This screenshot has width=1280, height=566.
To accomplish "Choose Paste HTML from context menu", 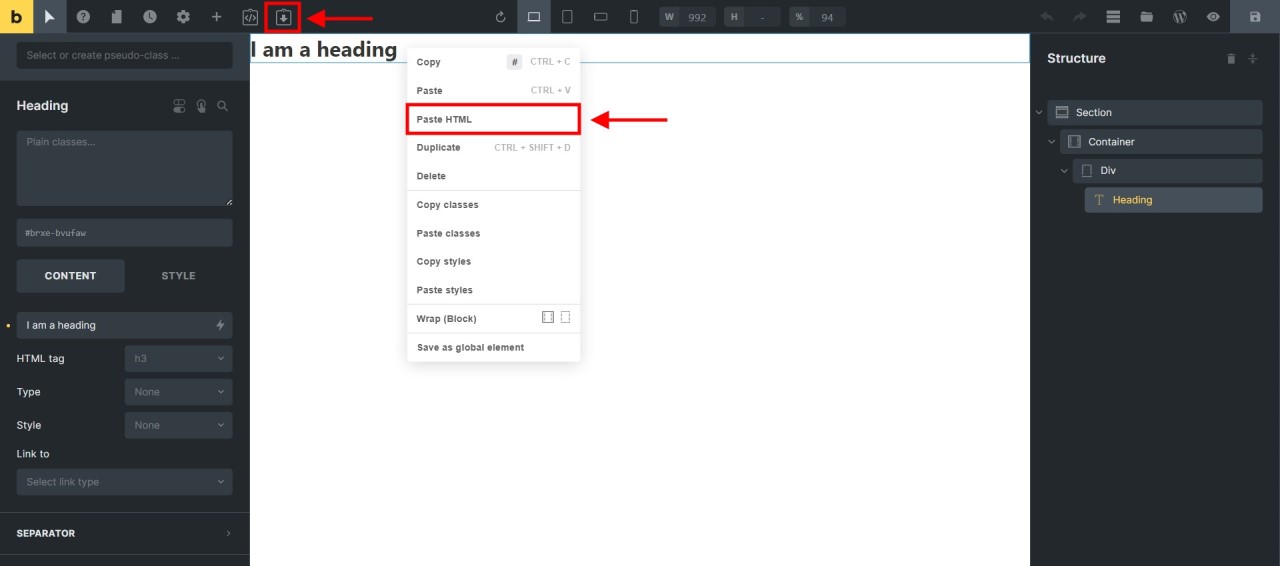I will [x=493, y=119].
